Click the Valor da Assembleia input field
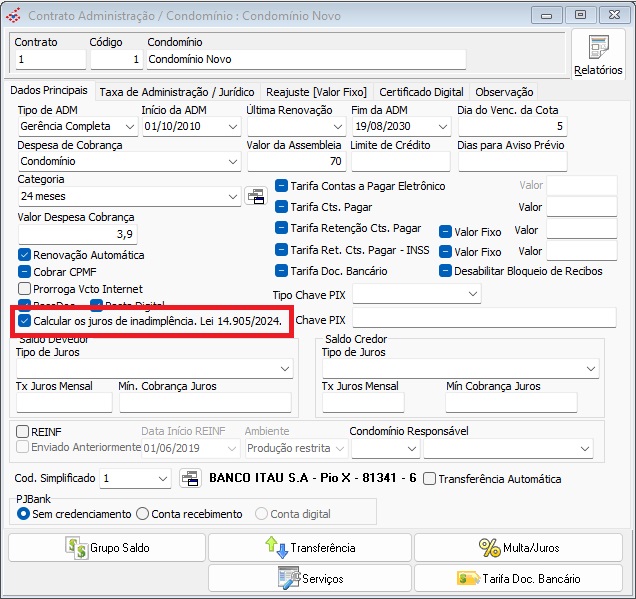The height and width of the screenshot is (599, 636). (295, 161)
